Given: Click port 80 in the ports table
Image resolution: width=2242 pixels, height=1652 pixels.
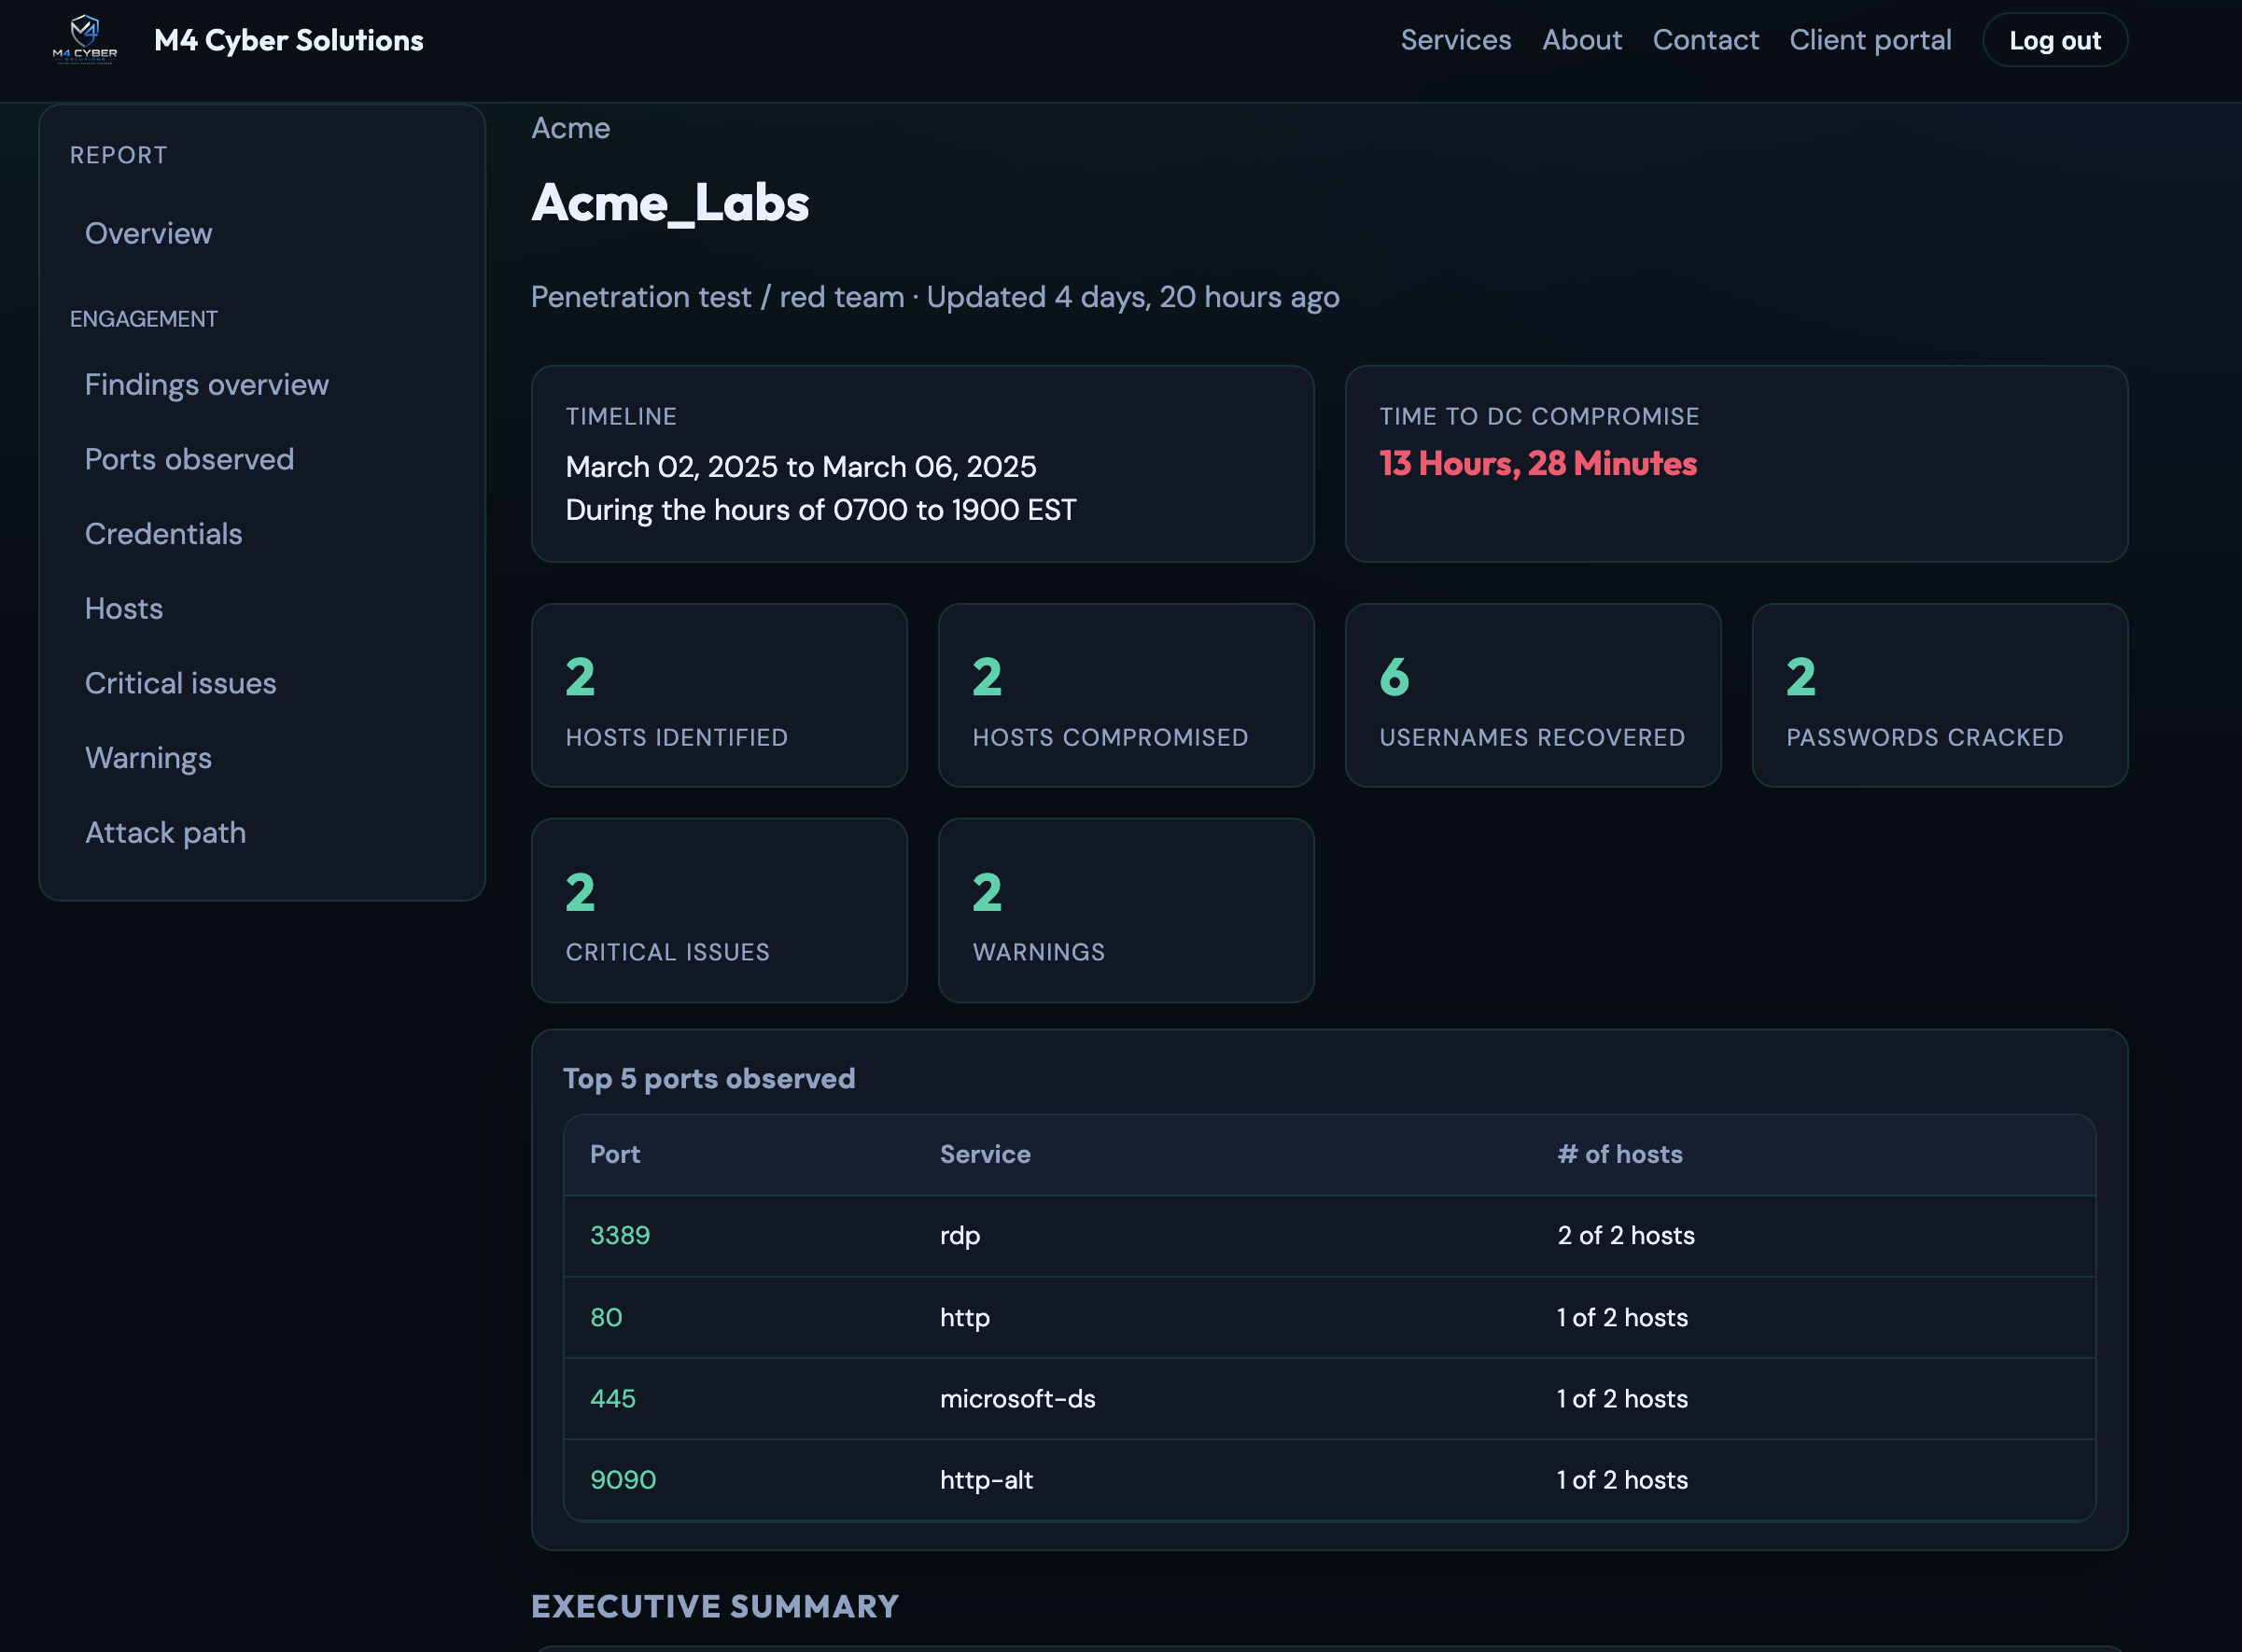Looking at the screenshot, I should pos(605,1317).
